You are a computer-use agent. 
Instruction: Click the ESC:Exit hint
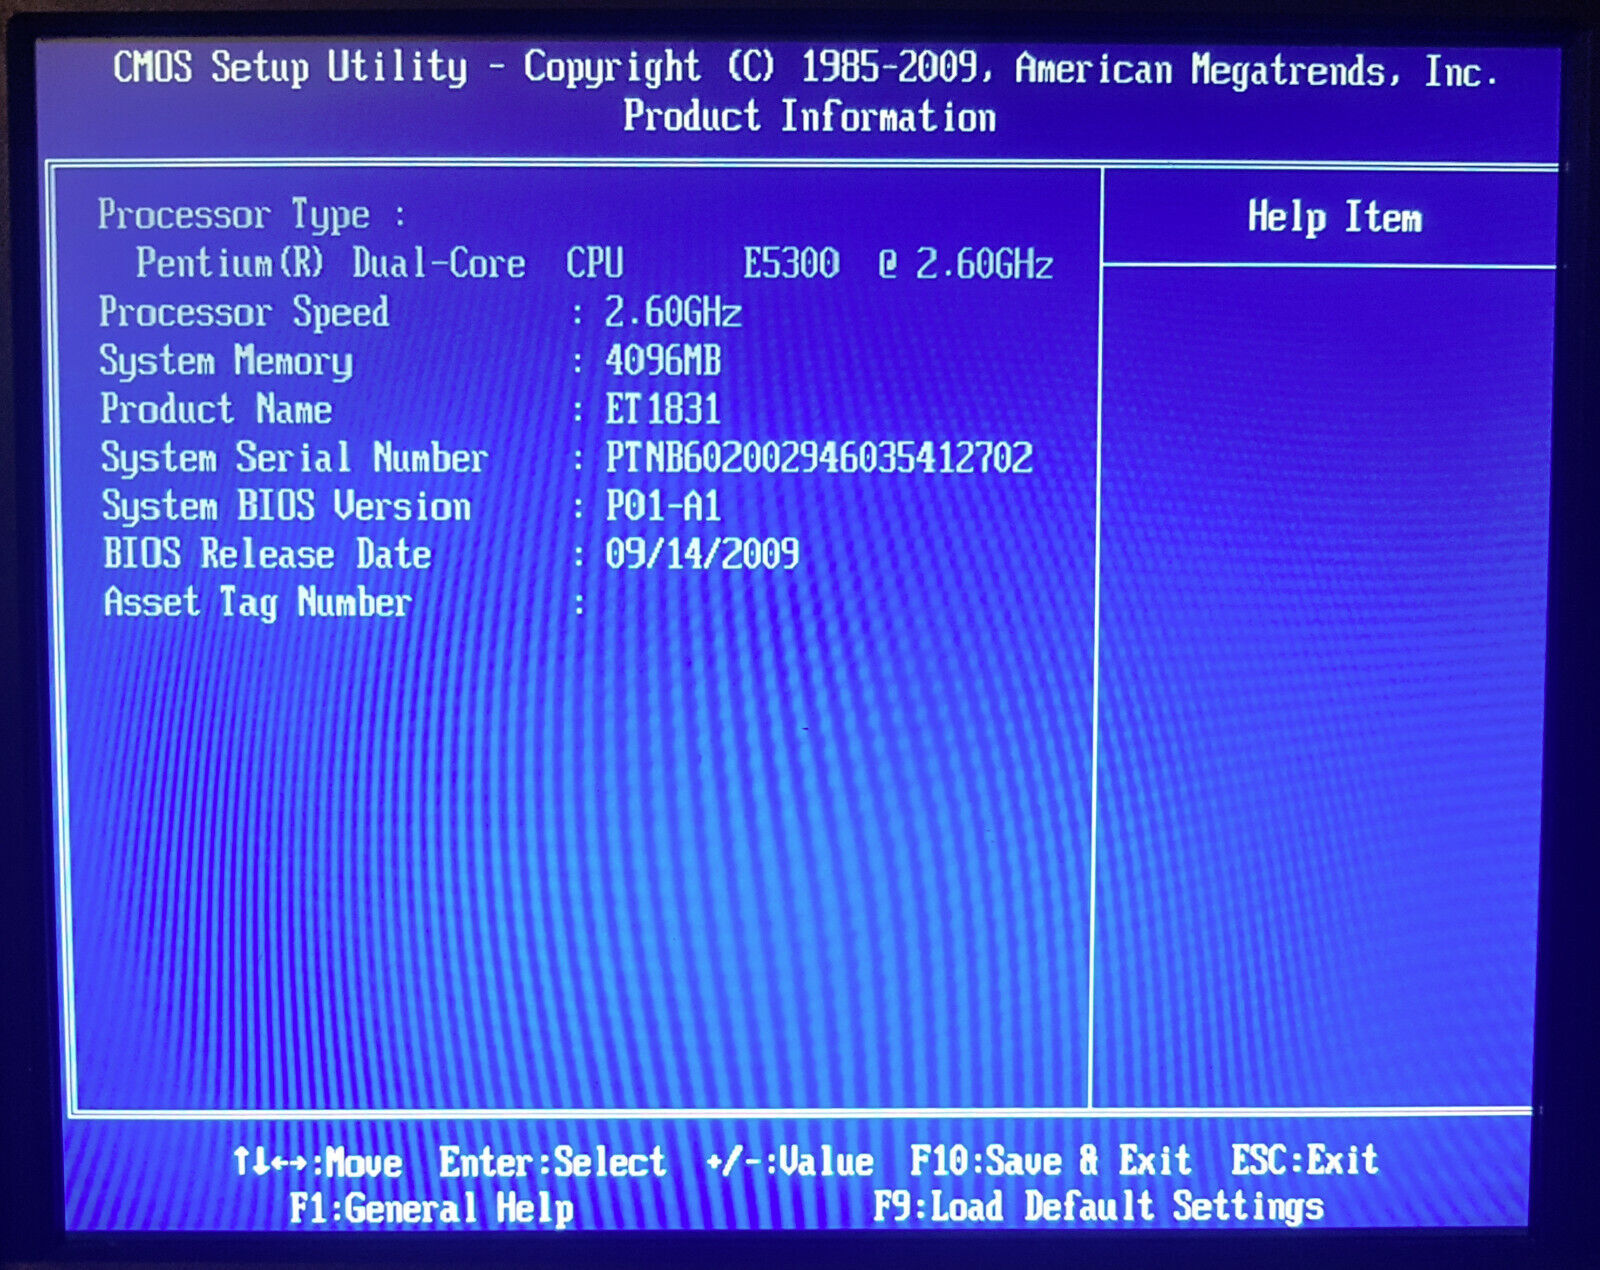click(x=1305, y=1160)
